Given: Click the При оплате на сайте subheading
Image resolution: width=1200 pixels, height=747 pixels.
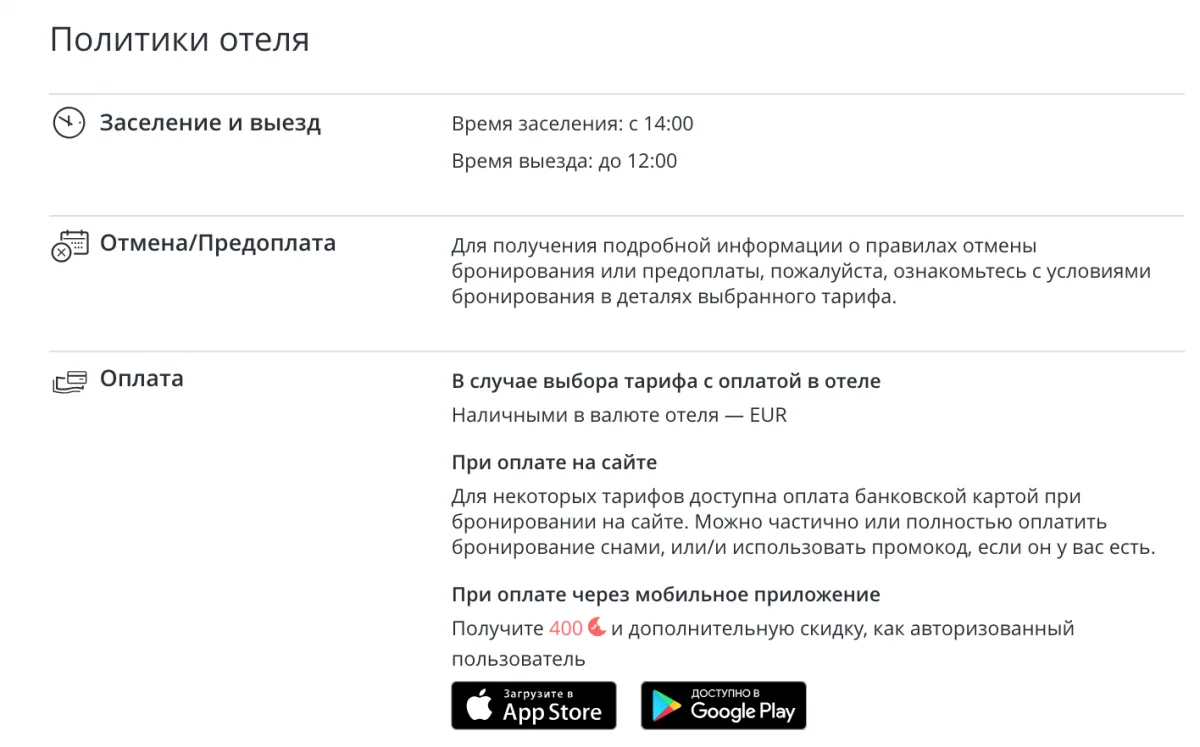Looking at the screenshot, I should click(554, 463).
